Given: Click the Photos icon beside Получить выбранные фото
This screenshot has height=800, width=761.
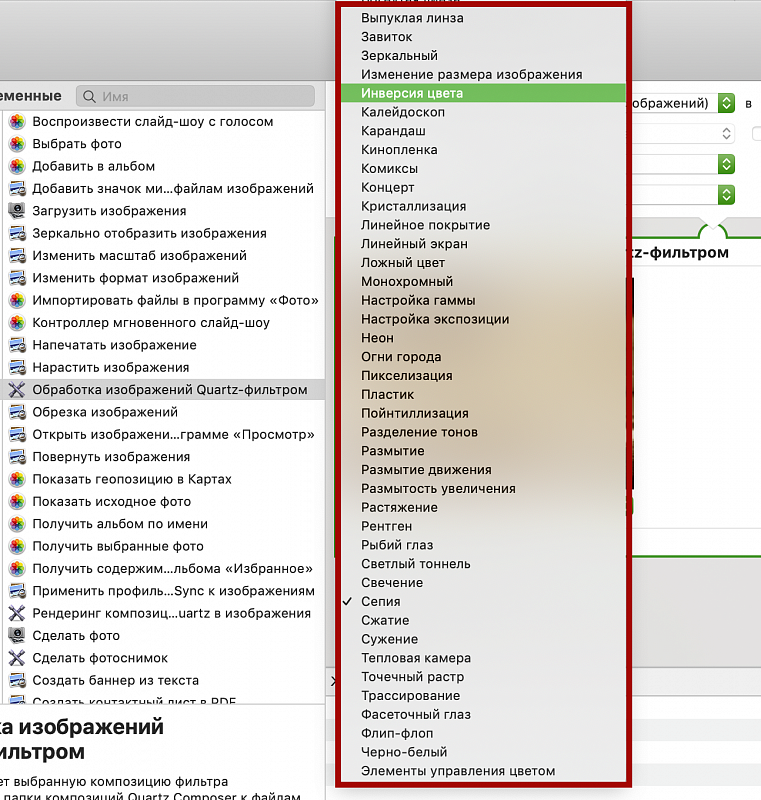Looking at the screenshot, I should click(17, 546).
